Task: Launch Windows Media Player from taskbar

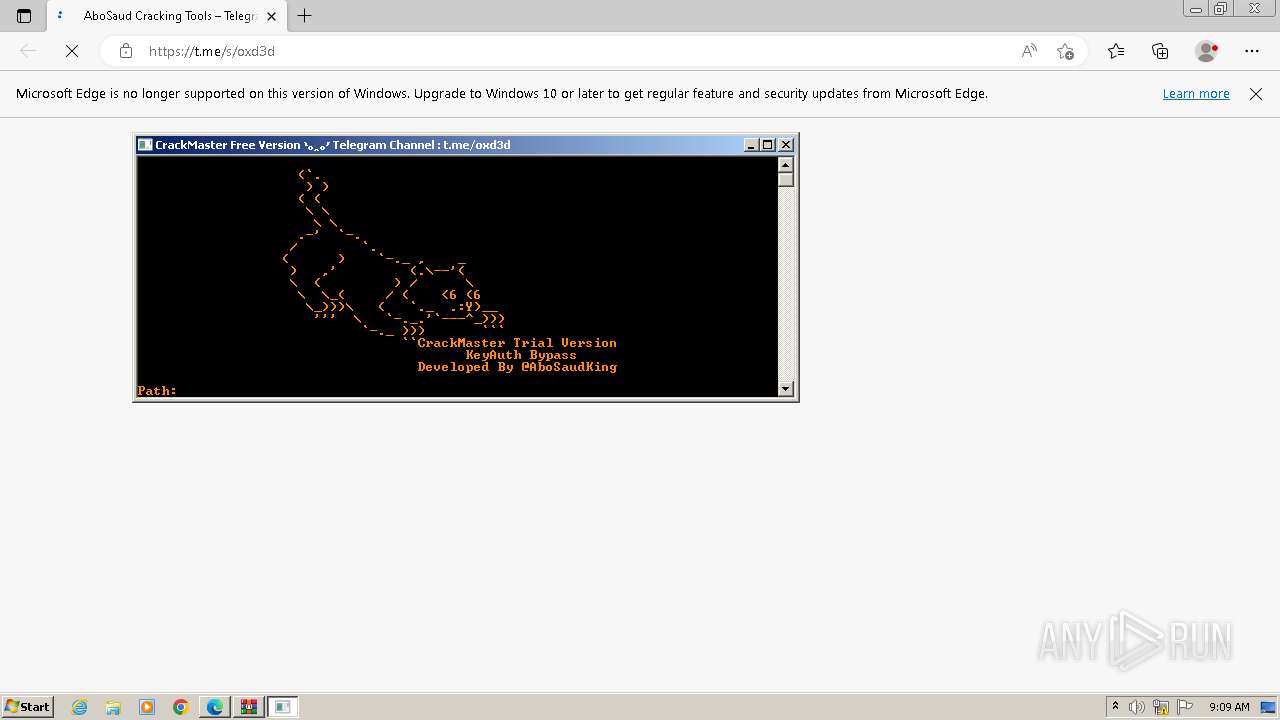Action: click(x=147, y=707)
